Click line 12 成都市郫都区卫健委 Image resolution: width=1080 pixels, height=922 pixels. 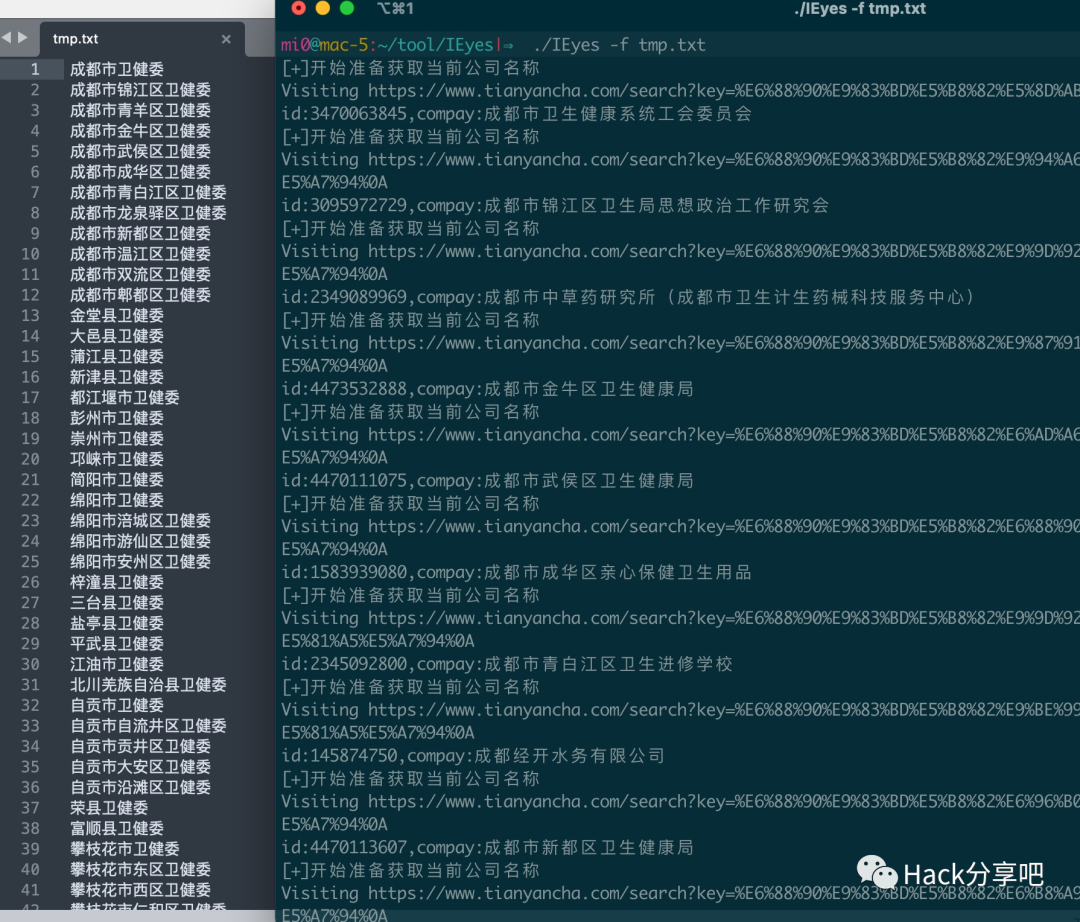click(x=140, y=295)
